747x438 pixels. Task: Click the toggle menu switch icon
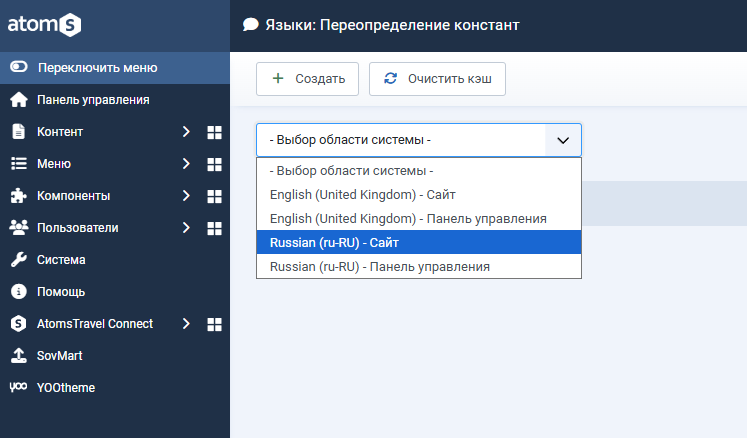19,67
